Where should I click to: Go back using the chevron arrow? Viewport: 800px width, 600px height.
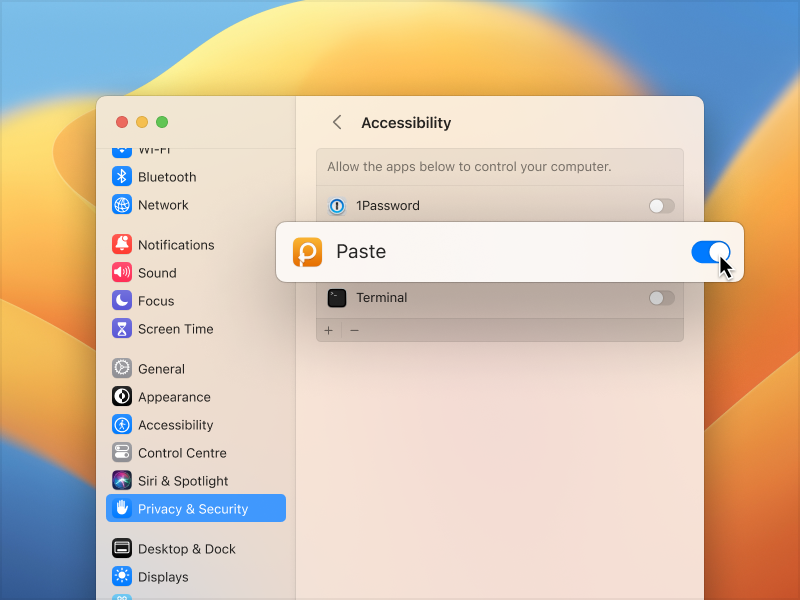337,122
